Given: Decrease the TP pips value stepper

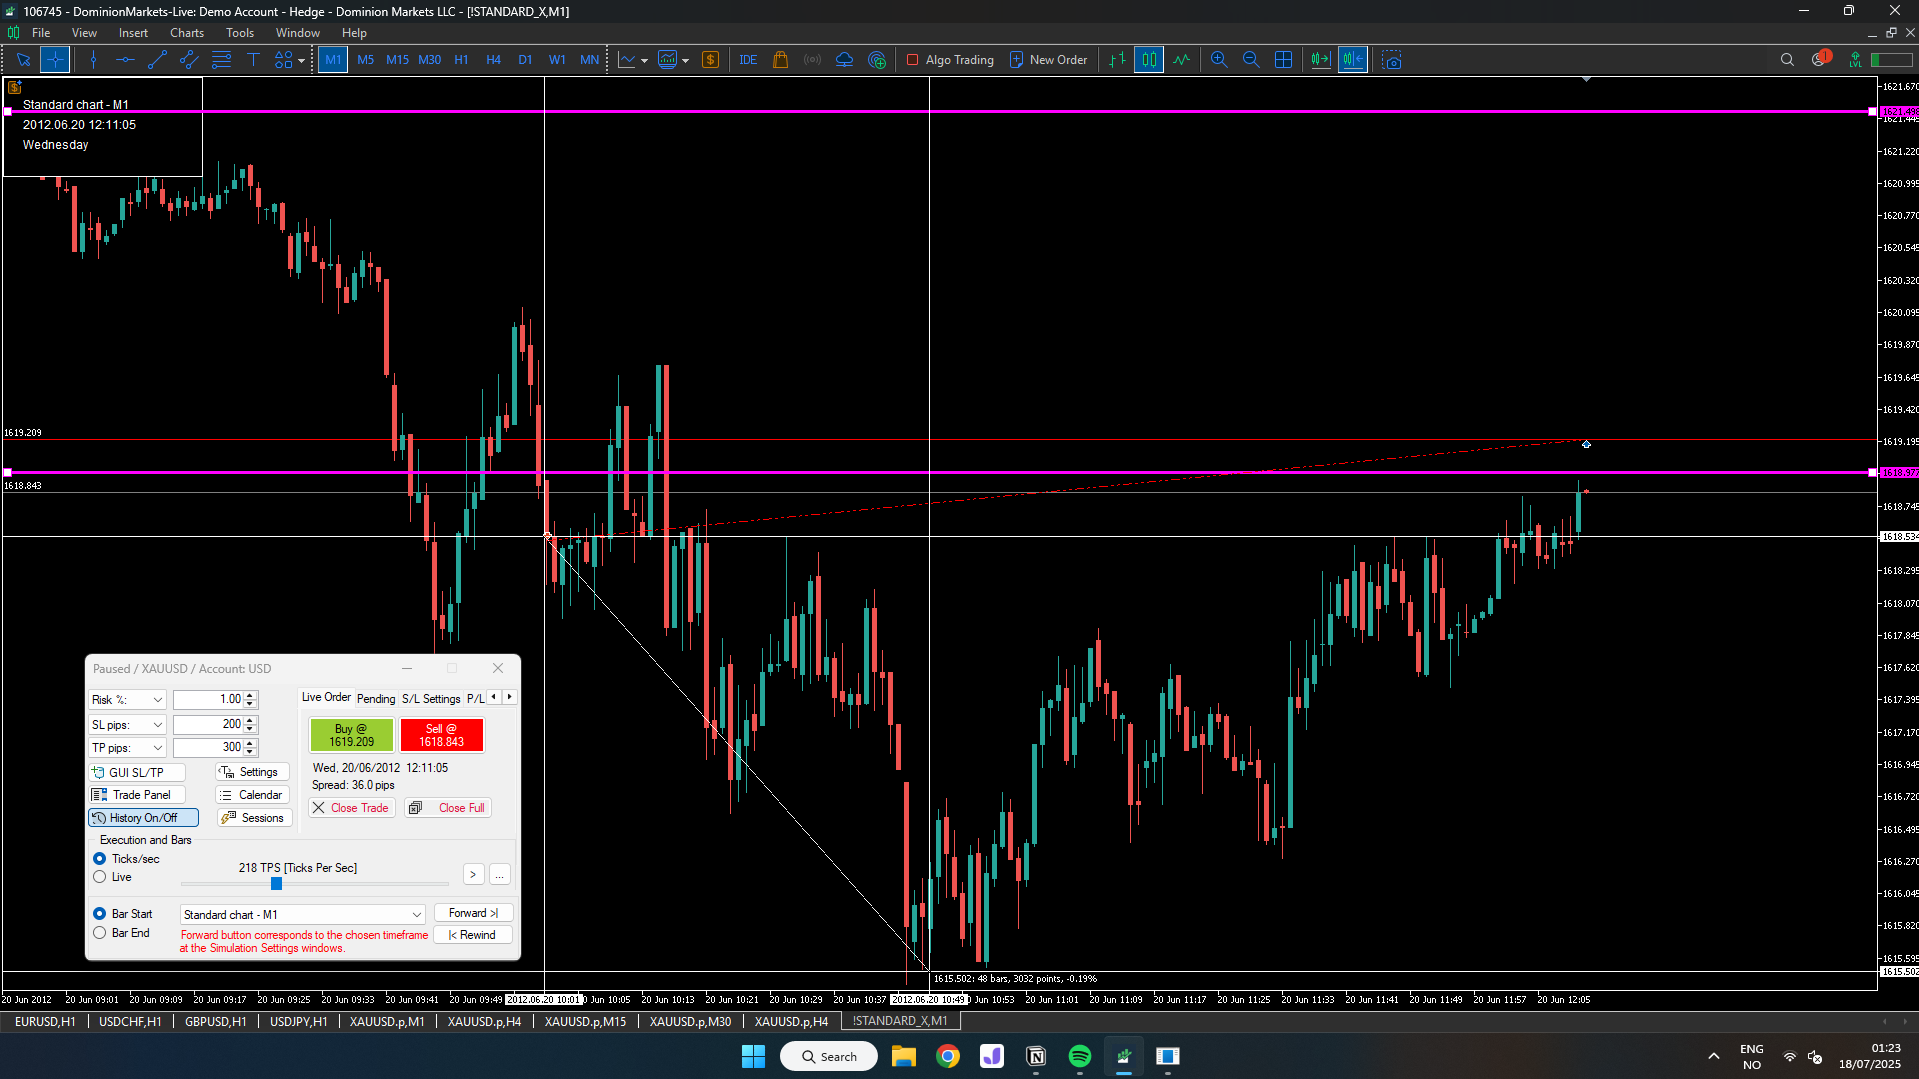Looking at the screenshot, I should pyautogui.click(x=251, y=752).
